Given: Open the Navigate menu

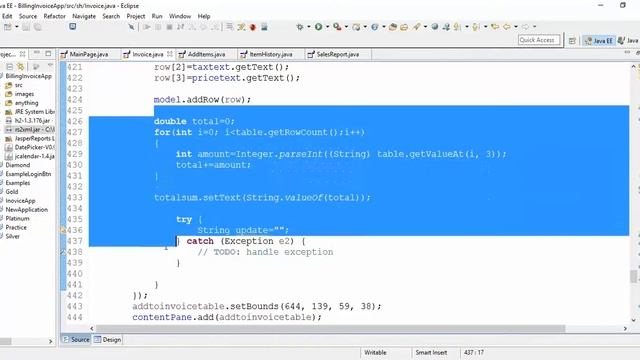Looking at the screenshot, I should click(84, 16).
